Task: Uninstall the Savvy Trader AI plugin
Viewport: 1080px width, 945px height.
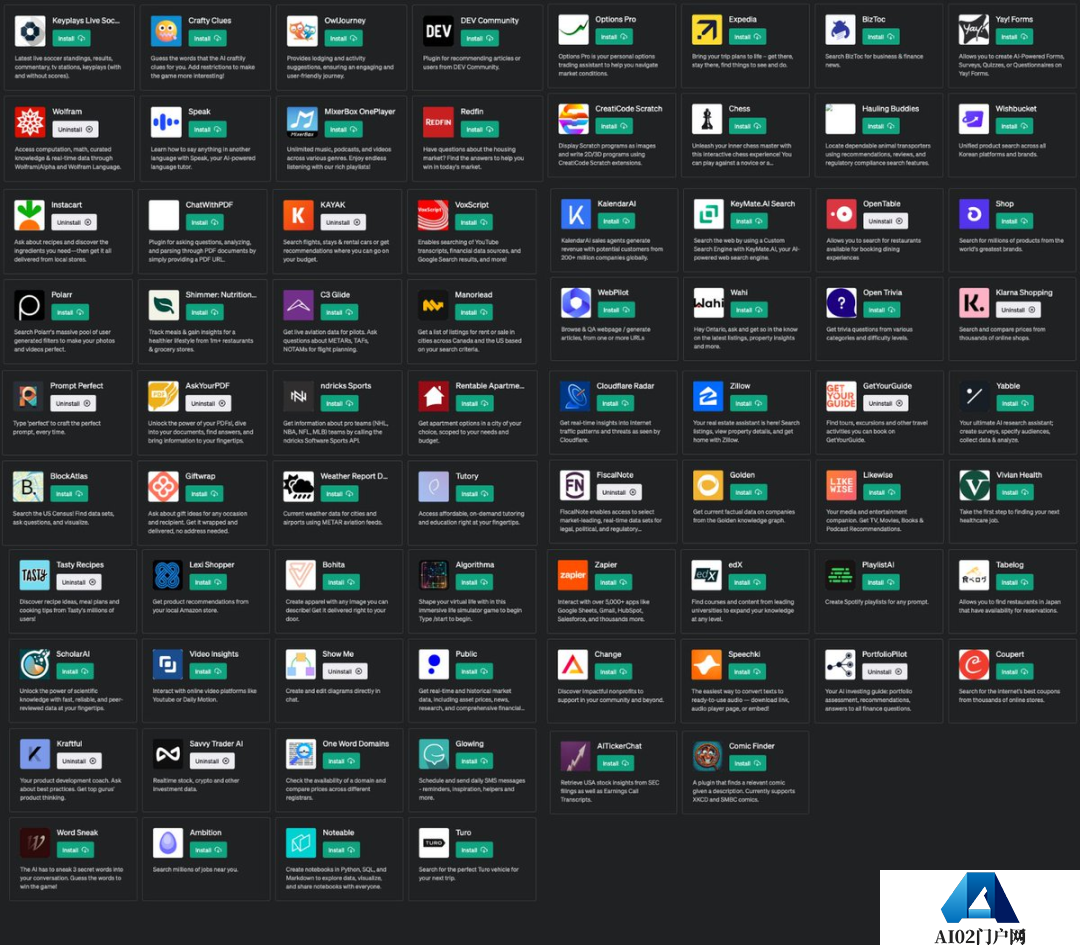Action: click(x=211, y=761)
